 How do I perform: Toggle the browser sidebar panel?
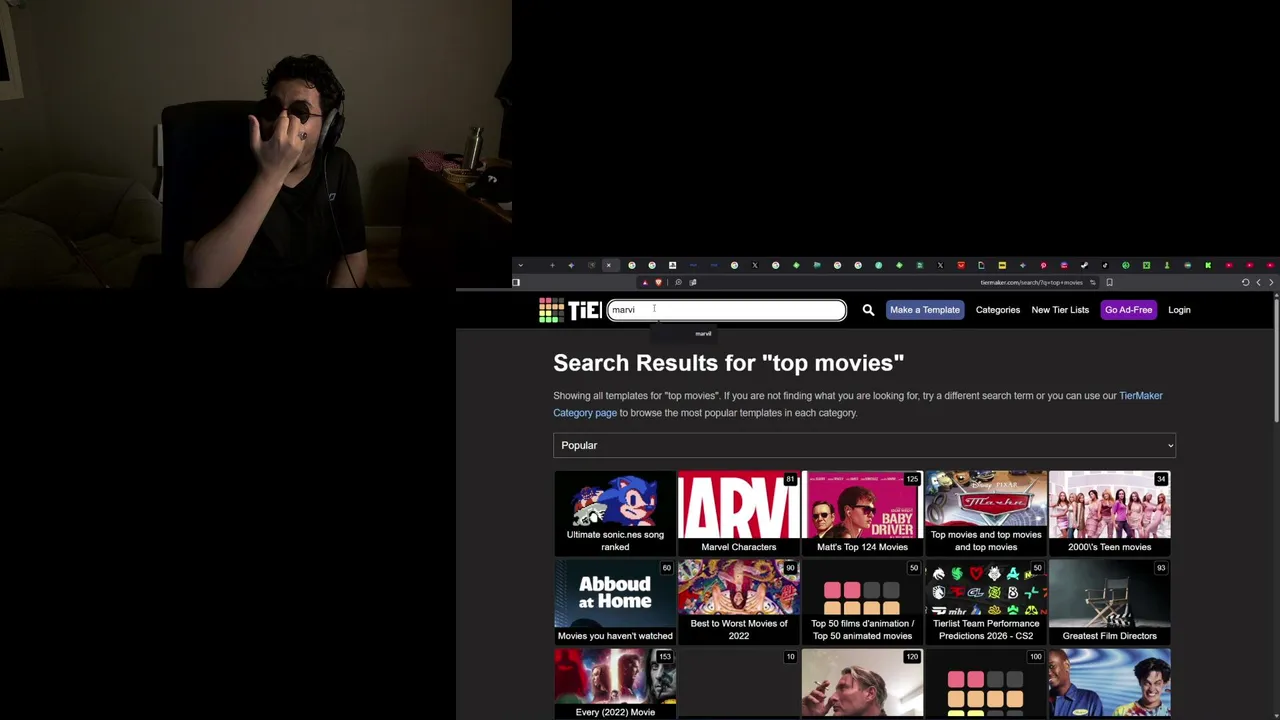516,282
